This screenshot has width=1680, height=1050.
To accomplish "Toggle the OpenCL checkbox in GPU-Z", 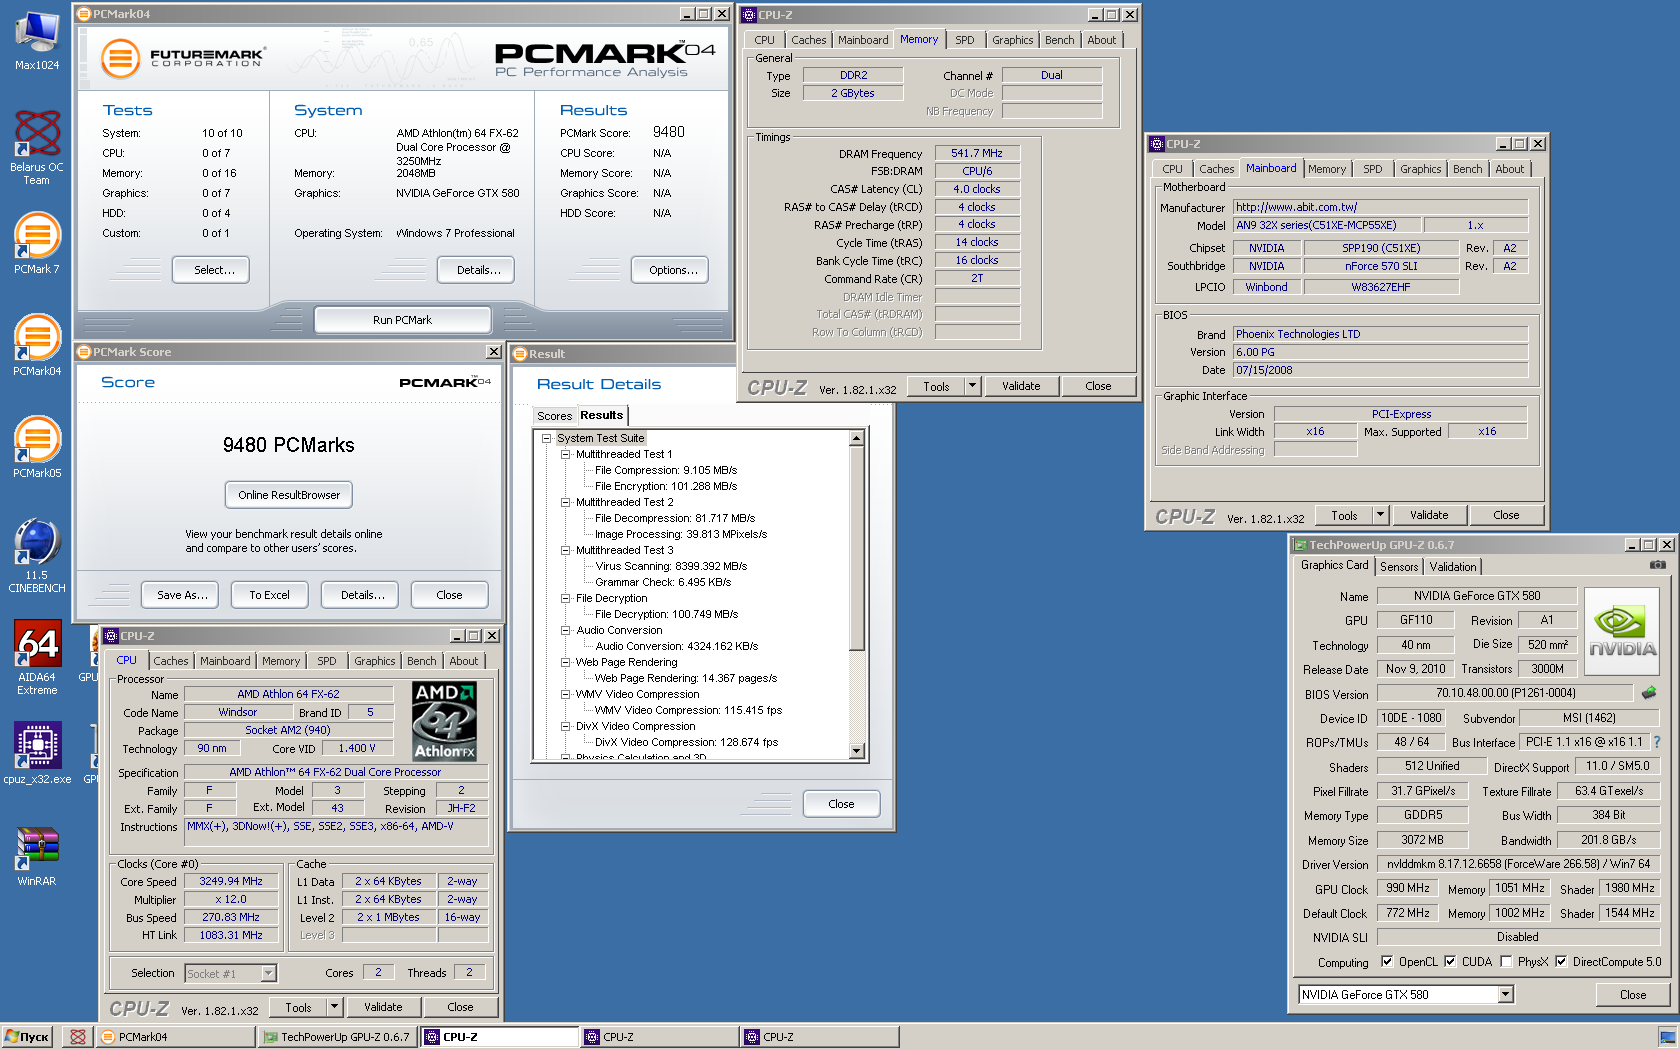I will pyautogui.click(x=1387, y=962).
